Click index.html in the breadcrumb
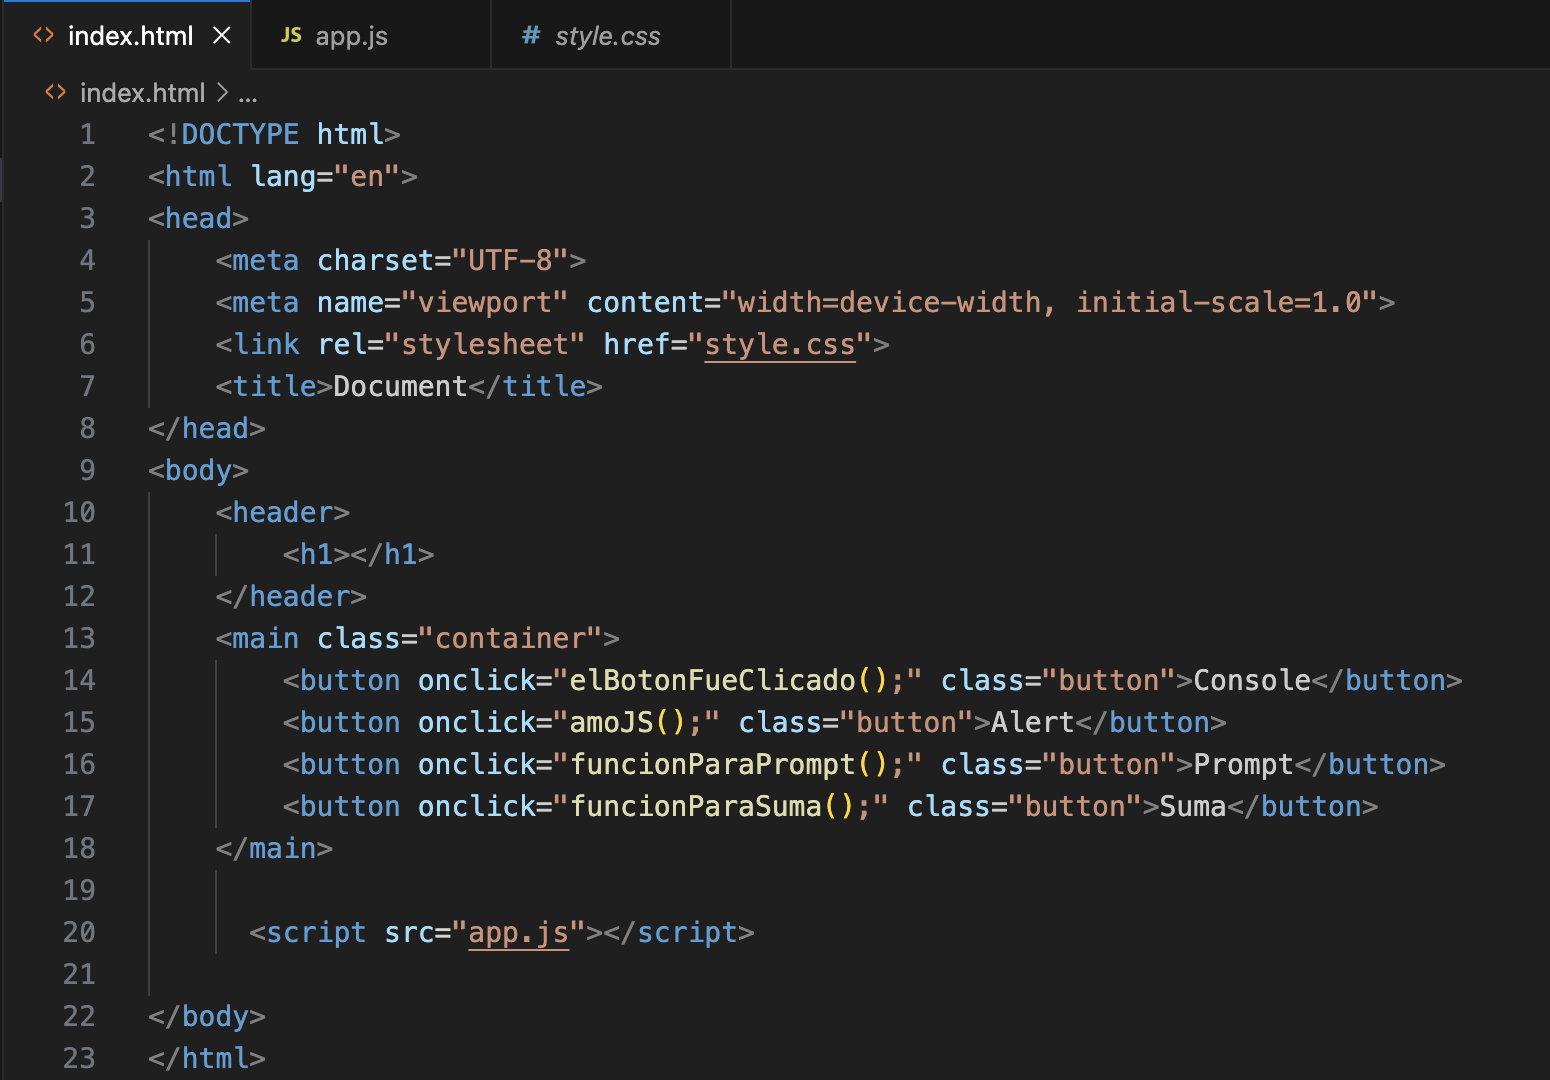 pos(142,93)
